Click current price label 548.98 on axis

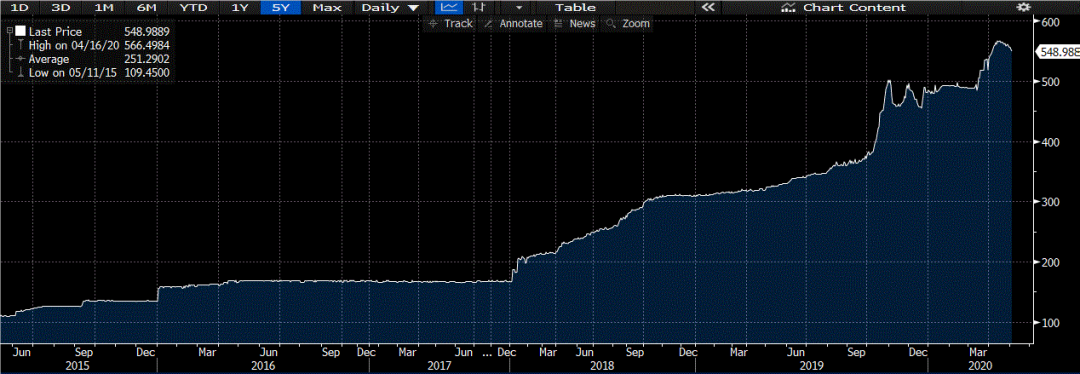coord(1059,52)
